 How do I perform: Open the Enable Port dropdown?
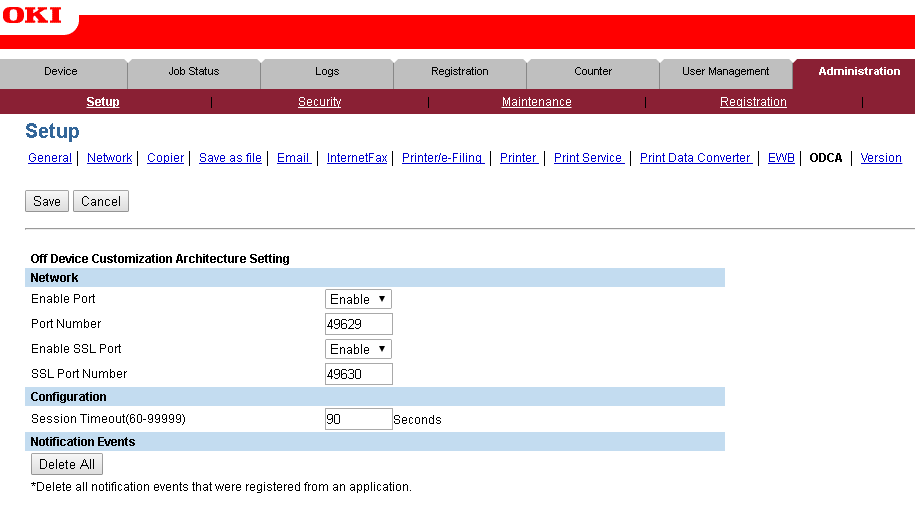point(358,299)
